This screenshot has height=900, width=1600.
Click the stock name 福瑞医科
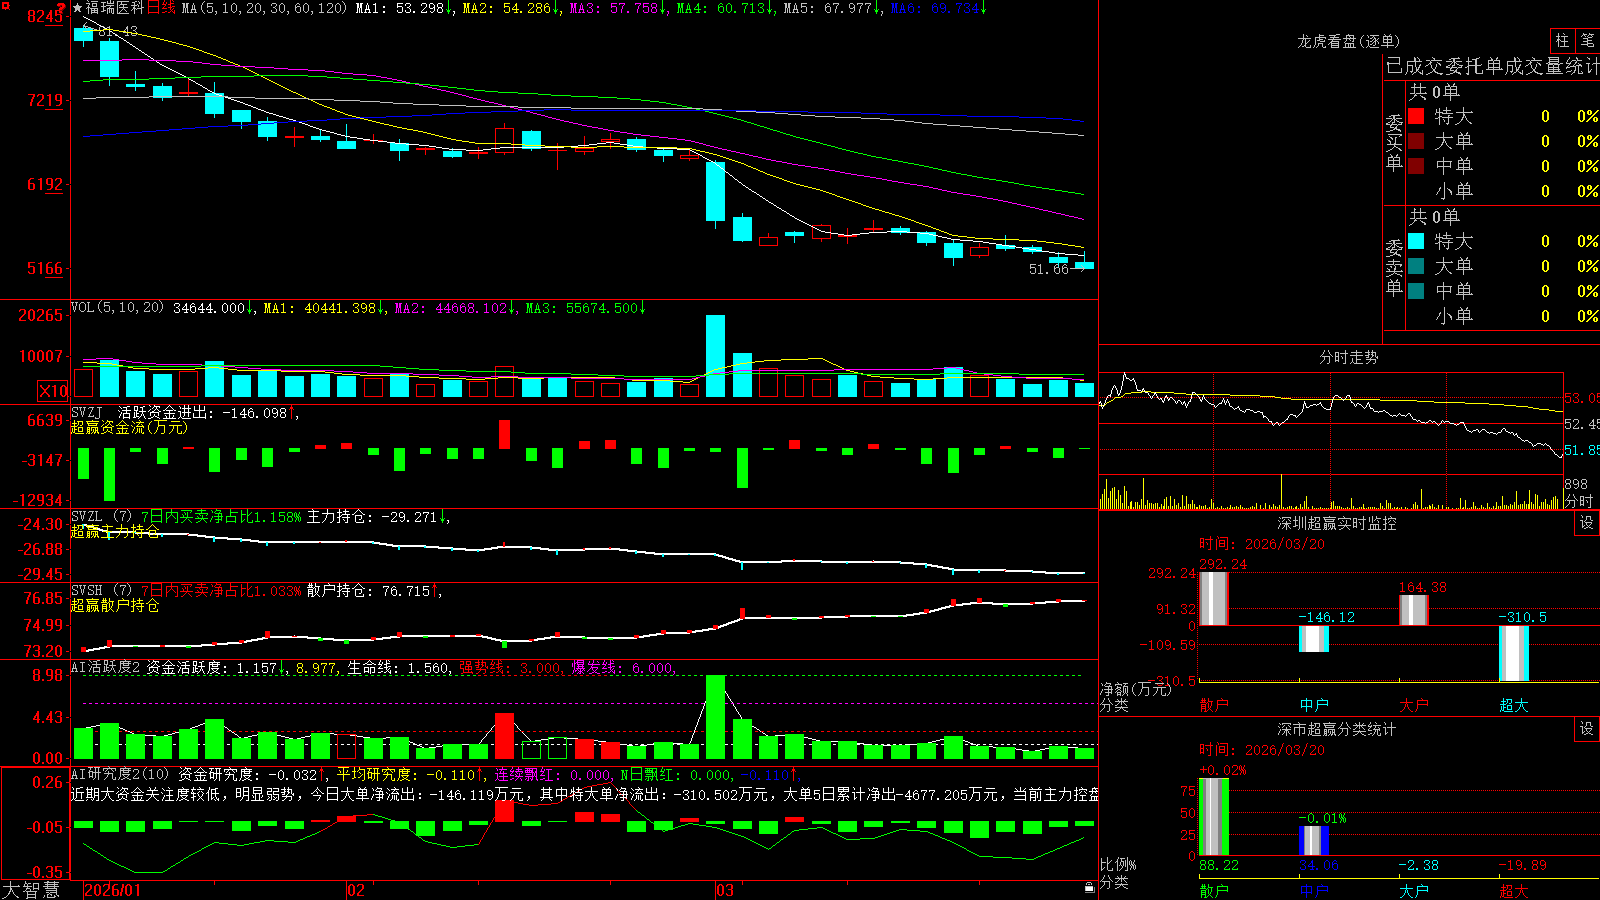[115, 8]
